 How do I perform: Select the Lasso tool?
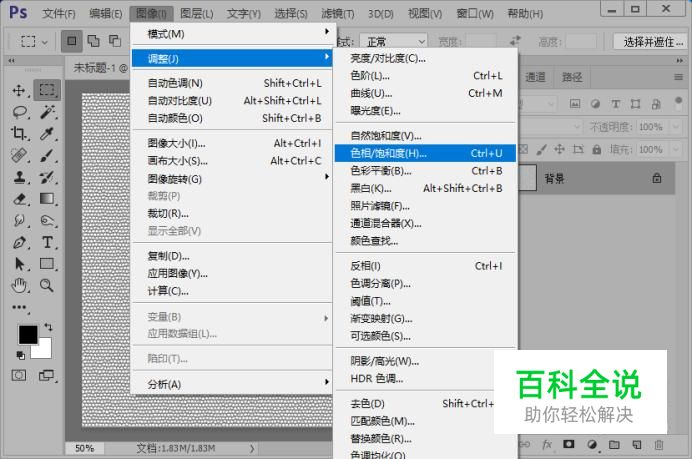pyautogui.click(x=19, y=112)
